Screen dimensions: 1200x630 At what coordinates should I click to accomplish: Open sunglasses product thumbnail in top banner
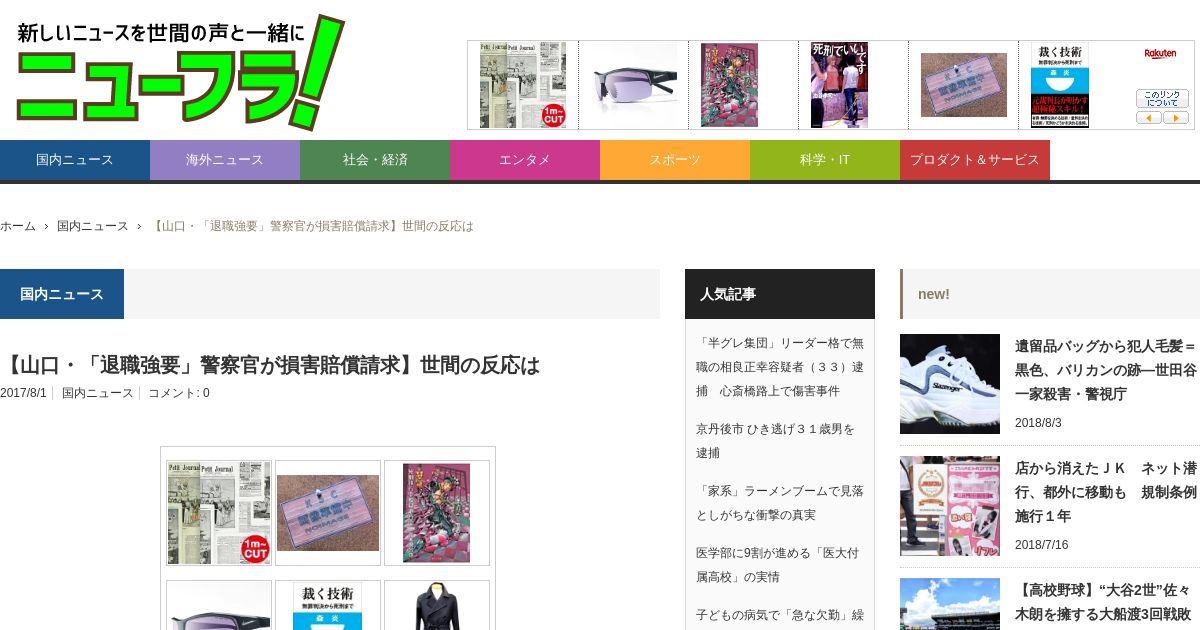pos(633,85)
